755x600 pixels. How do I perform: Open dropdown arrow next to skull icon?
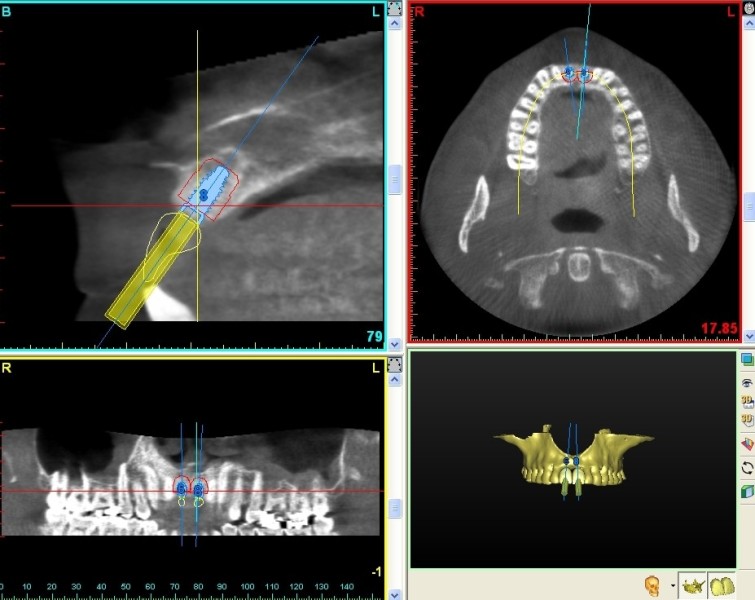673,585
